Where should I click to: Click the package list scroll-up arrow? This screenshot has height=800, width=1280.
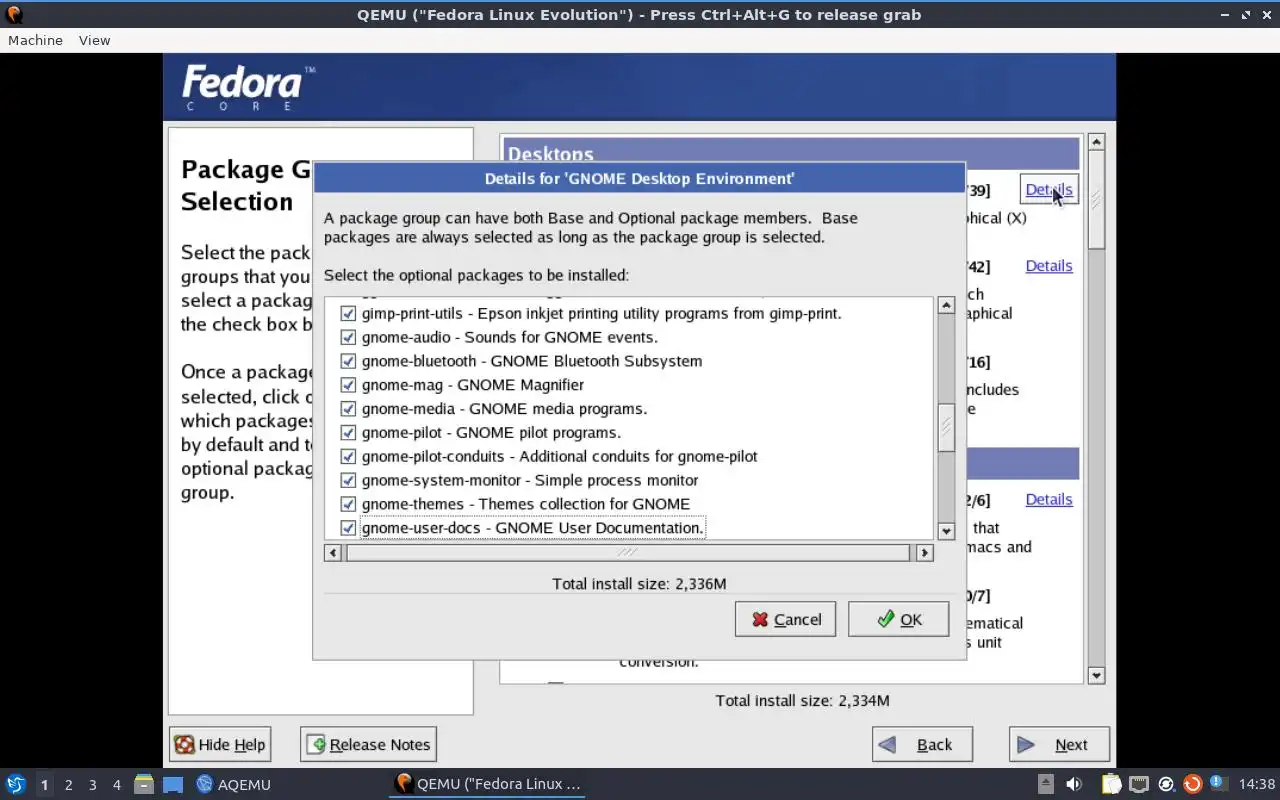coord(946,305)
